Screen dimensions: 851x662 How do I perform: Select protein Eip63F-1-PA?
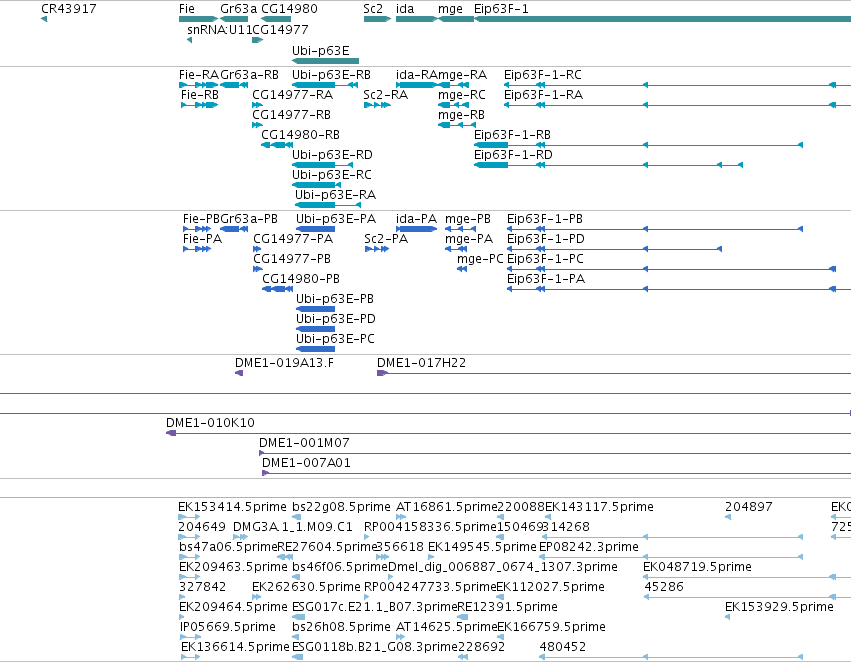(545, 279)
